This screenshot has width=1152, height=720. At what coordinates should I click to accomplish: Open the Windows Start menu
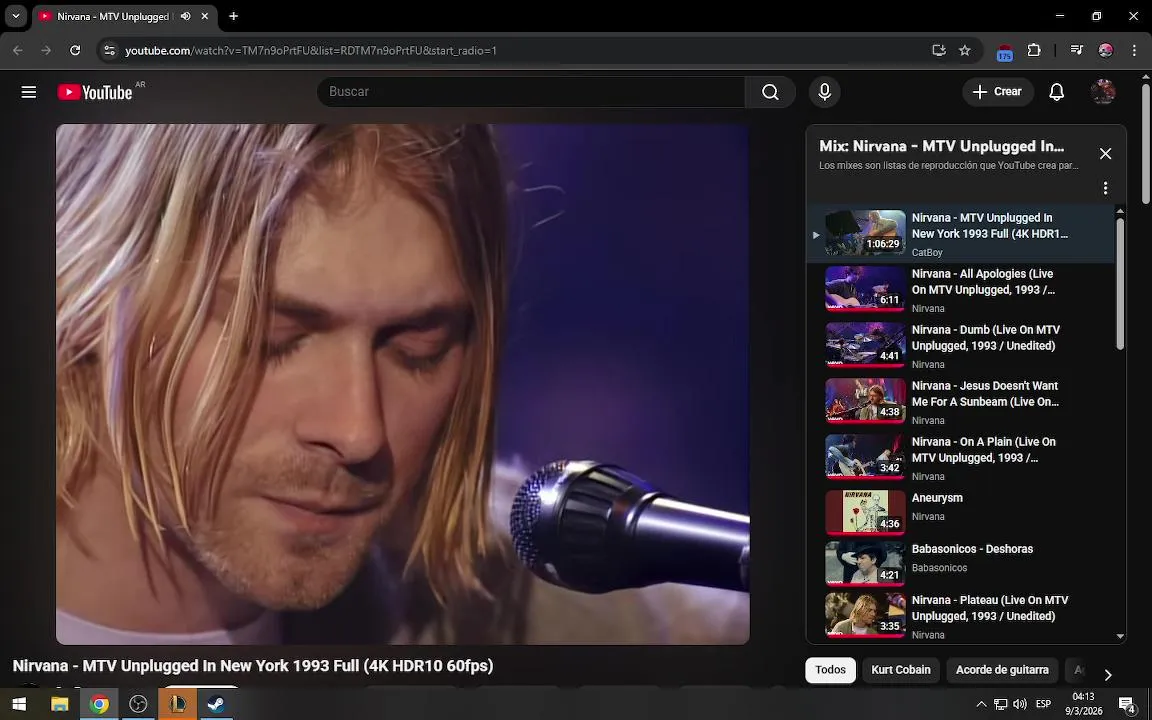coord(19,704)
